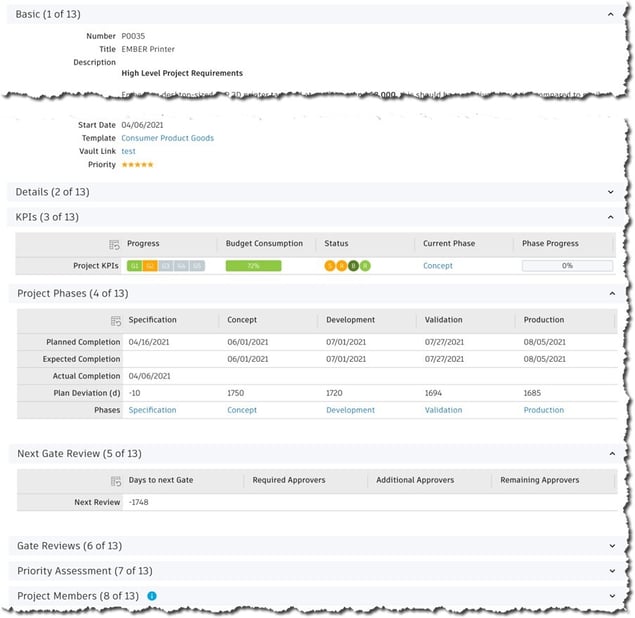Open the Consumer Product Goods template link

pyautogui.click(x=167, y=138)
